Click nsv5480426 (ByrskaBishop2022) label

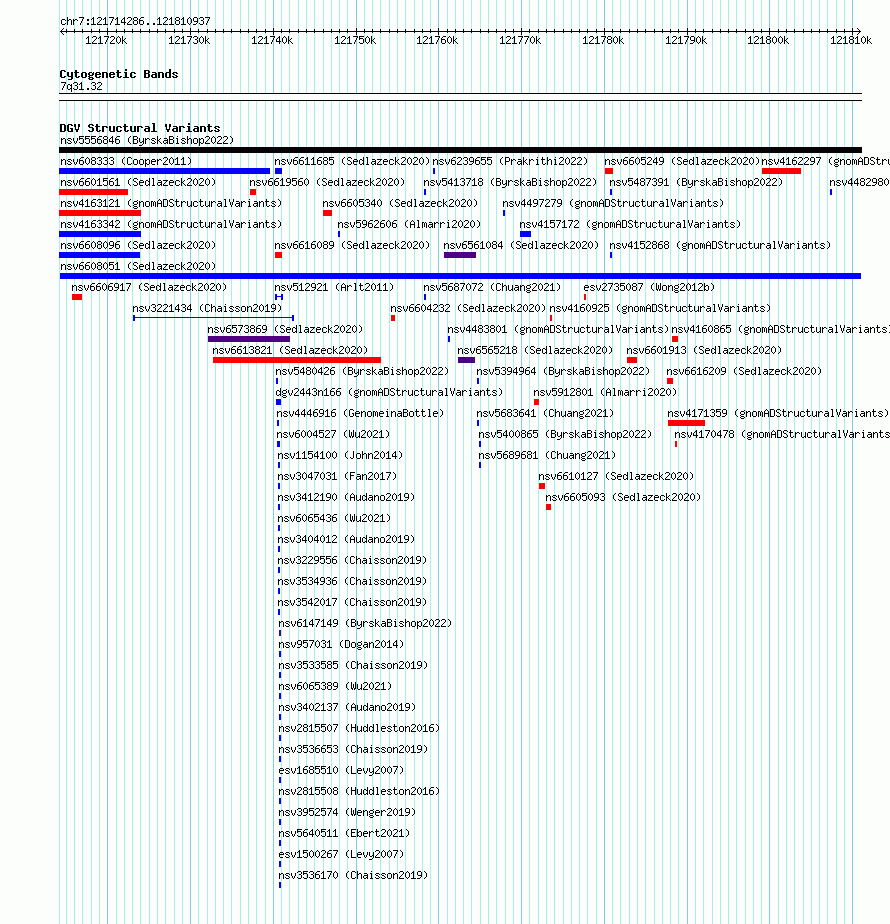[x=362, y=371]
